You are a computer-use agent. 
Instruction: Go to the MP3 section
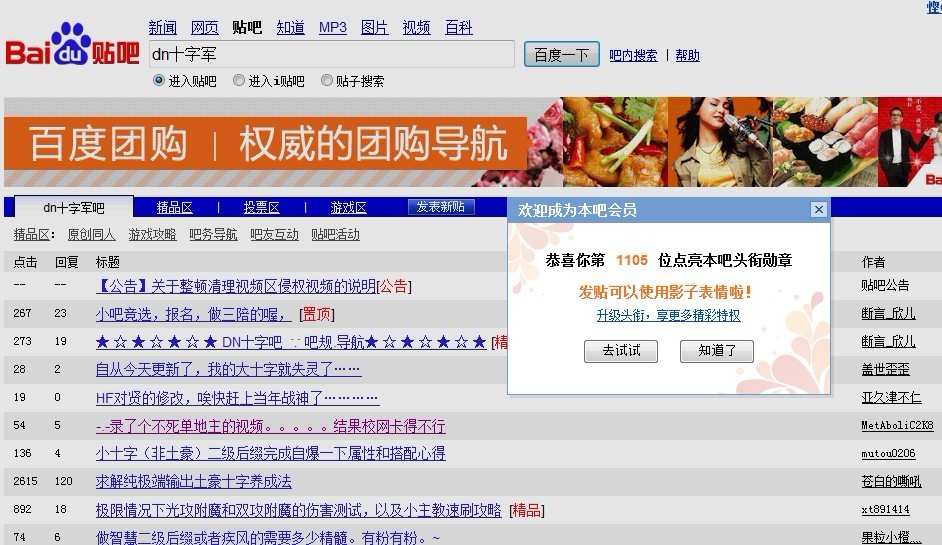[x=333, y=28]
